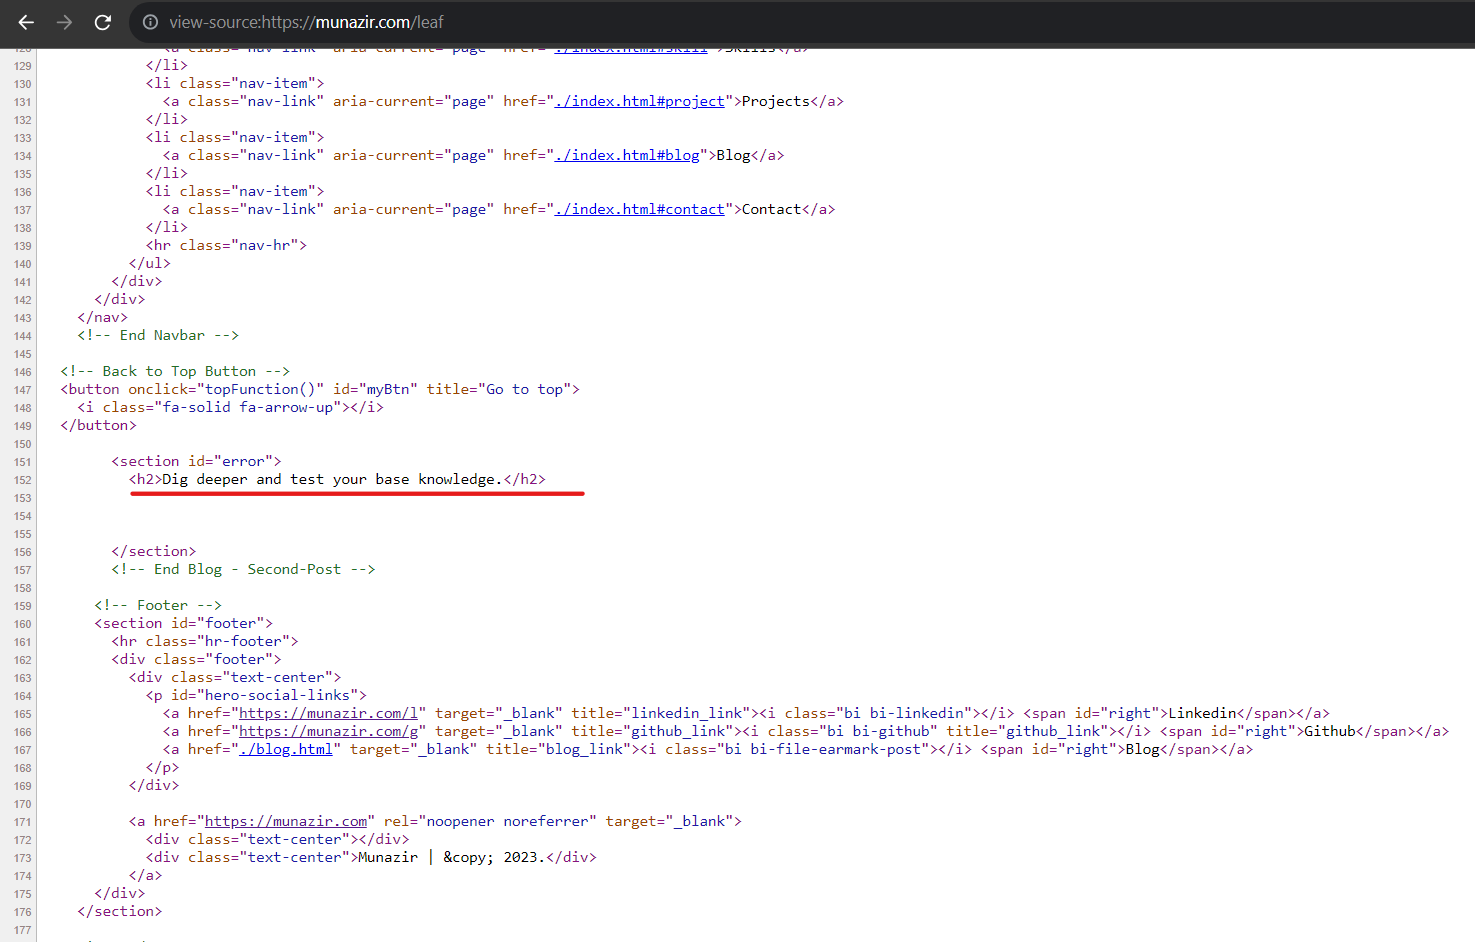The image size is (1475, 942).
Task: Reload the view-source page
Action: pyautogui.click(x=102, y=22)
